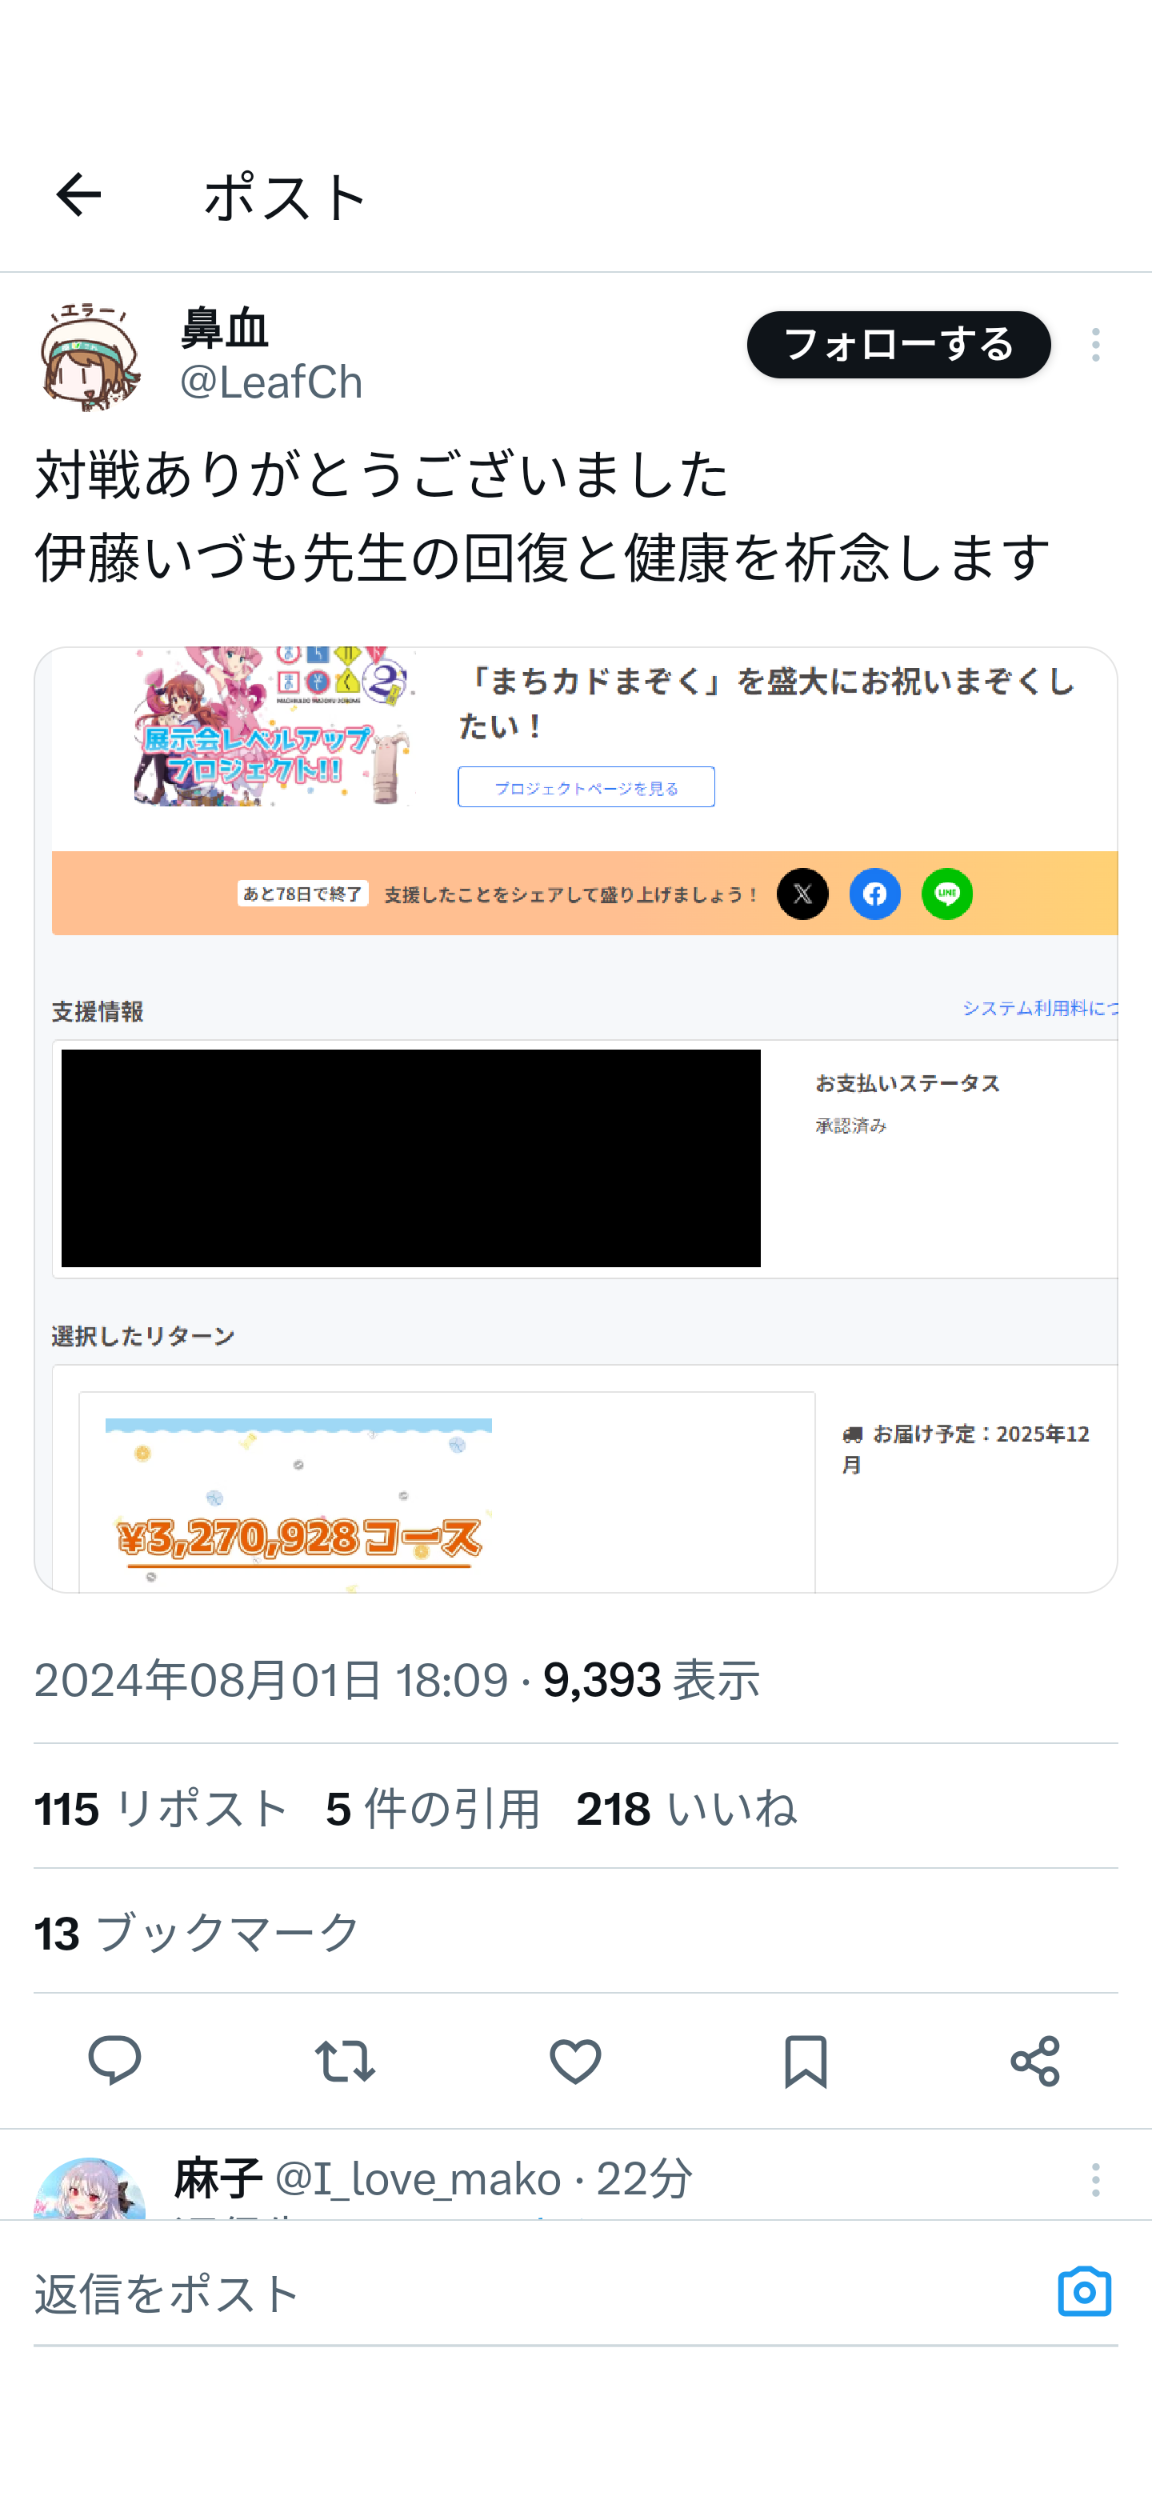The image size is (1152, 2496).
Task: Open more options on 麻子's reply
Action: 1096,2180
